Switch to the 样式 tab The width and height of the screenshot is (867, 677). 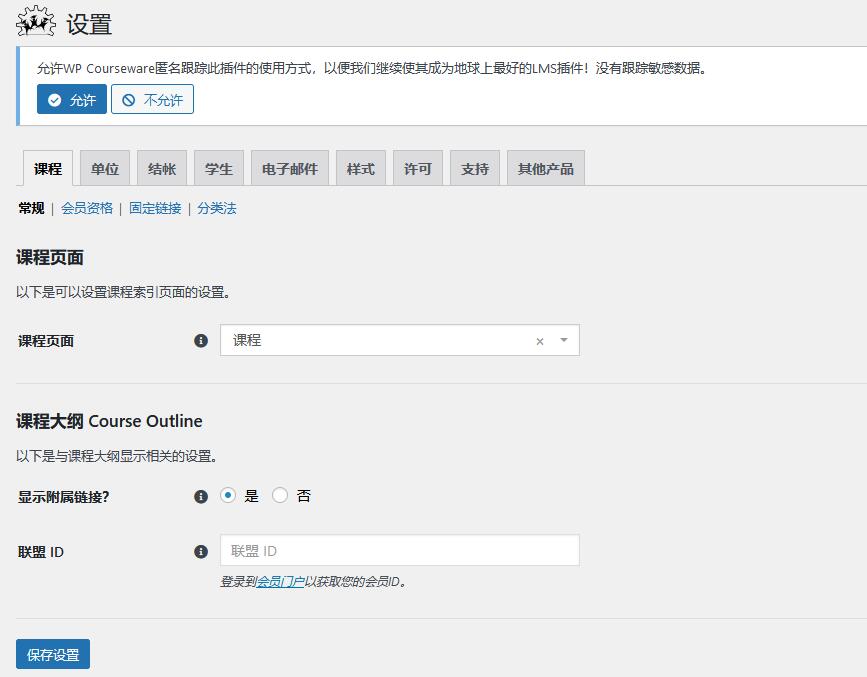[x=361, y=169]
